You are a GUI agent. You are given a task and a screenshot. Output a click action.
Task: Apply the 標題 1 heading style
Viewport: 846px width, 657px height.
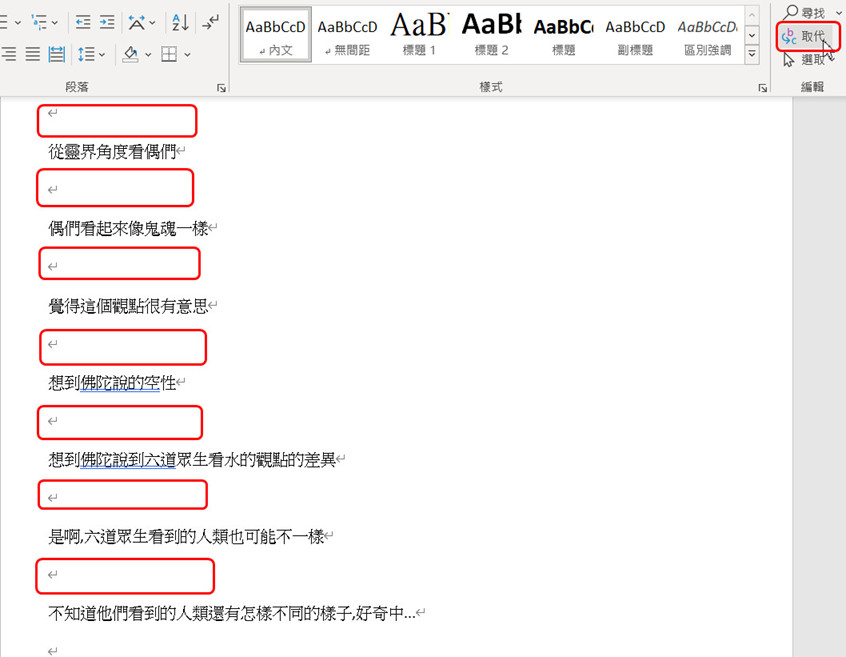coord(419,35)
